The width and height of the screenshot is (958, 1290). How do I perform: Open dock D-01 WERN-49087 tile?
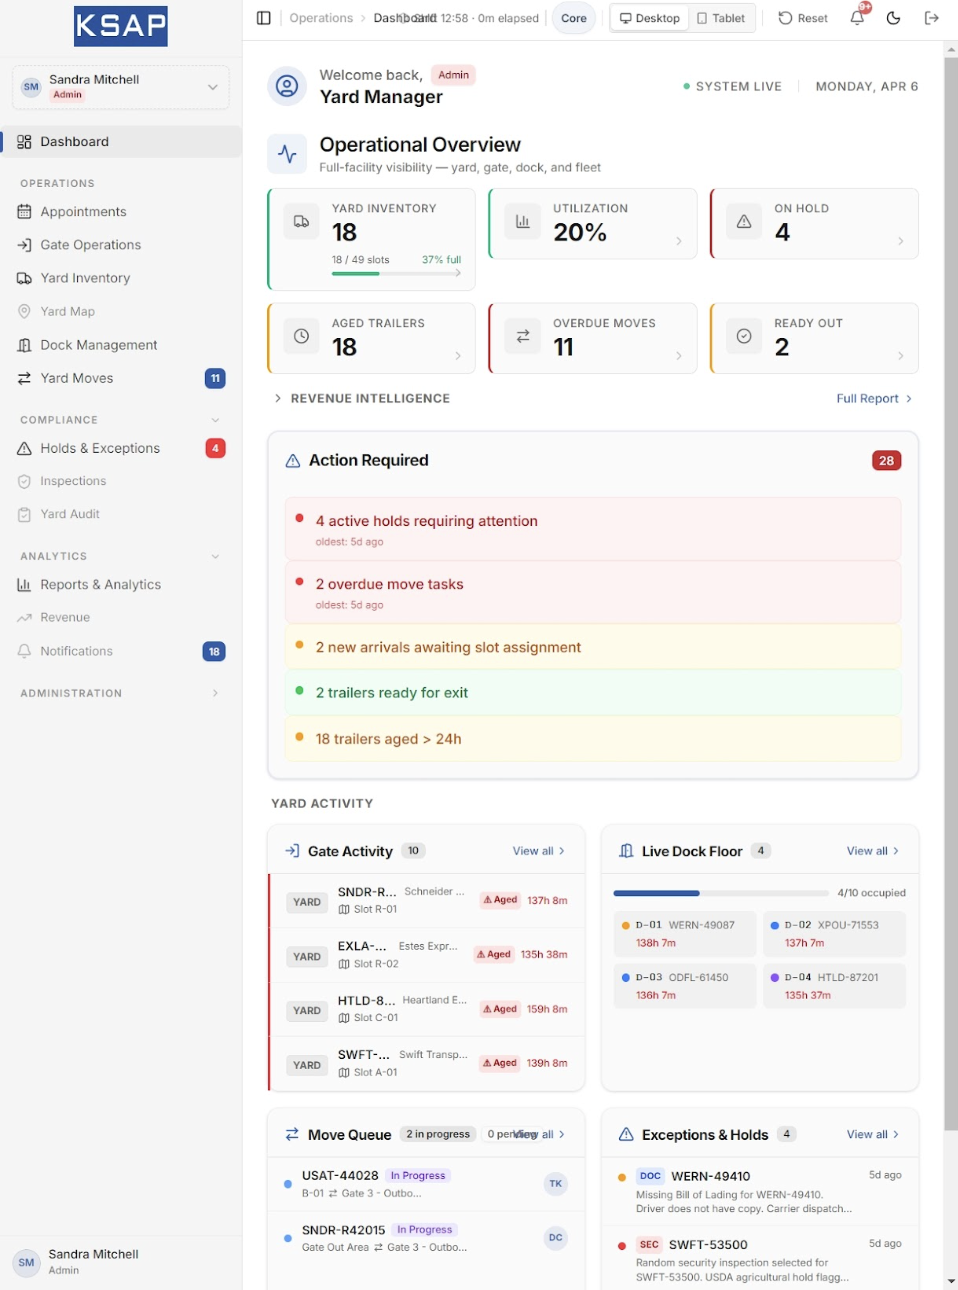(684, 934)
